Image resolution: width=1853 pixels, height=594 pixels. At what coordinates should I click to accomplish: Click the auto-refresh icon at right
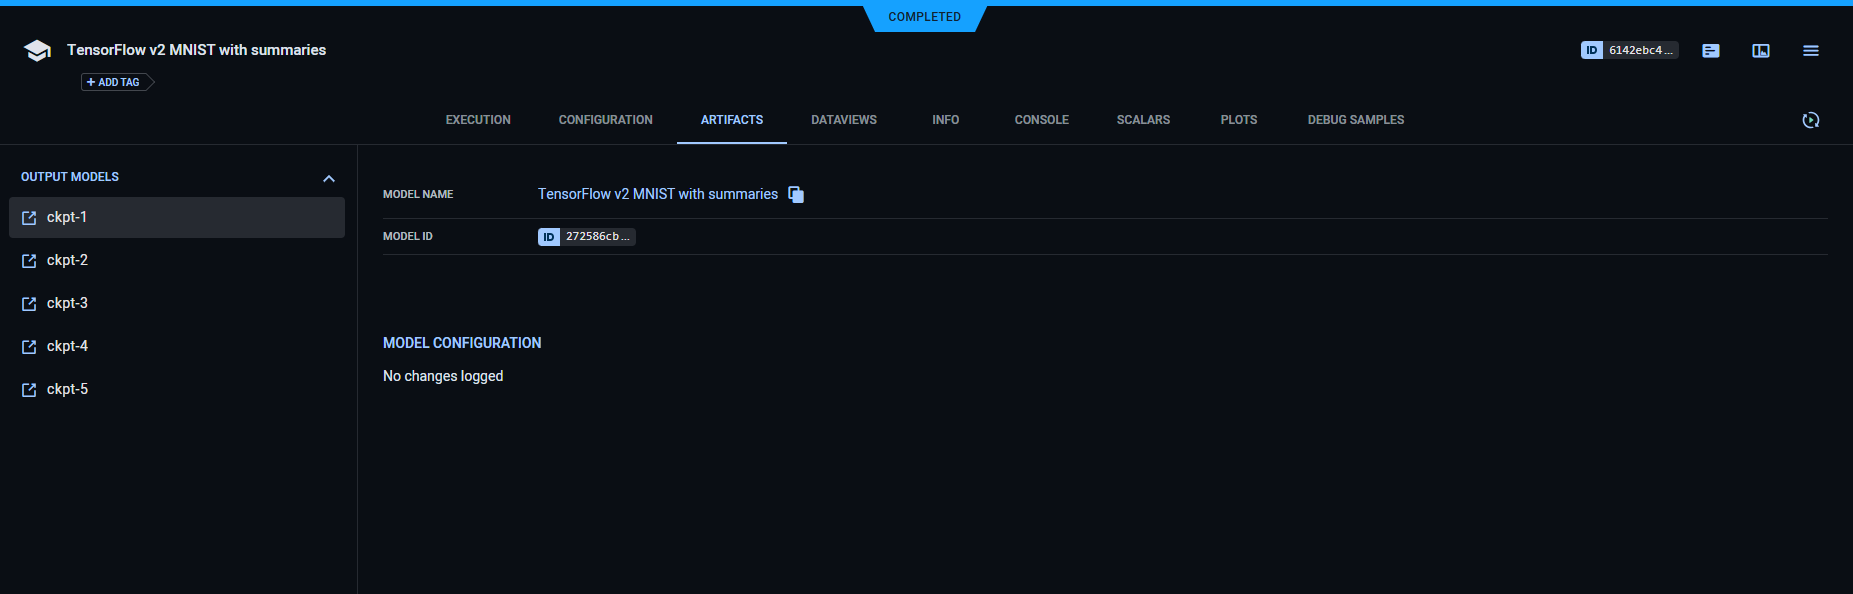[x=1811, y=120]
